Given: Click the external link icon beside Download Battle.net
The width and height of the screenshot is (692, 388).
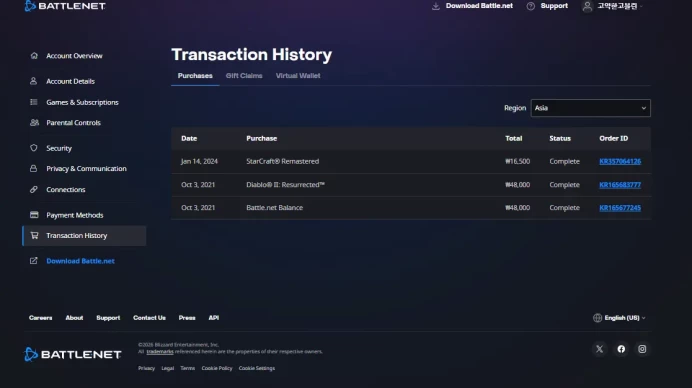Looking at the screenshot, I should tap(34, 261).
